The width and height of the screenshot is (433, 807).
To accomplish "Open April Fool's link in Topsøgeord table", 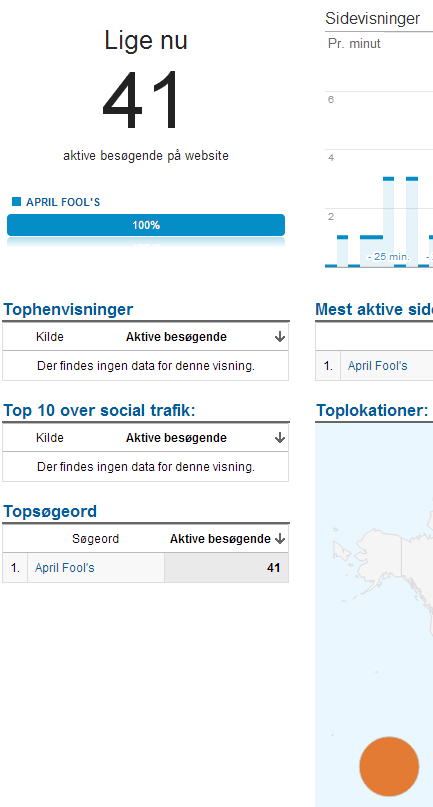I will (x=64, y=568).
